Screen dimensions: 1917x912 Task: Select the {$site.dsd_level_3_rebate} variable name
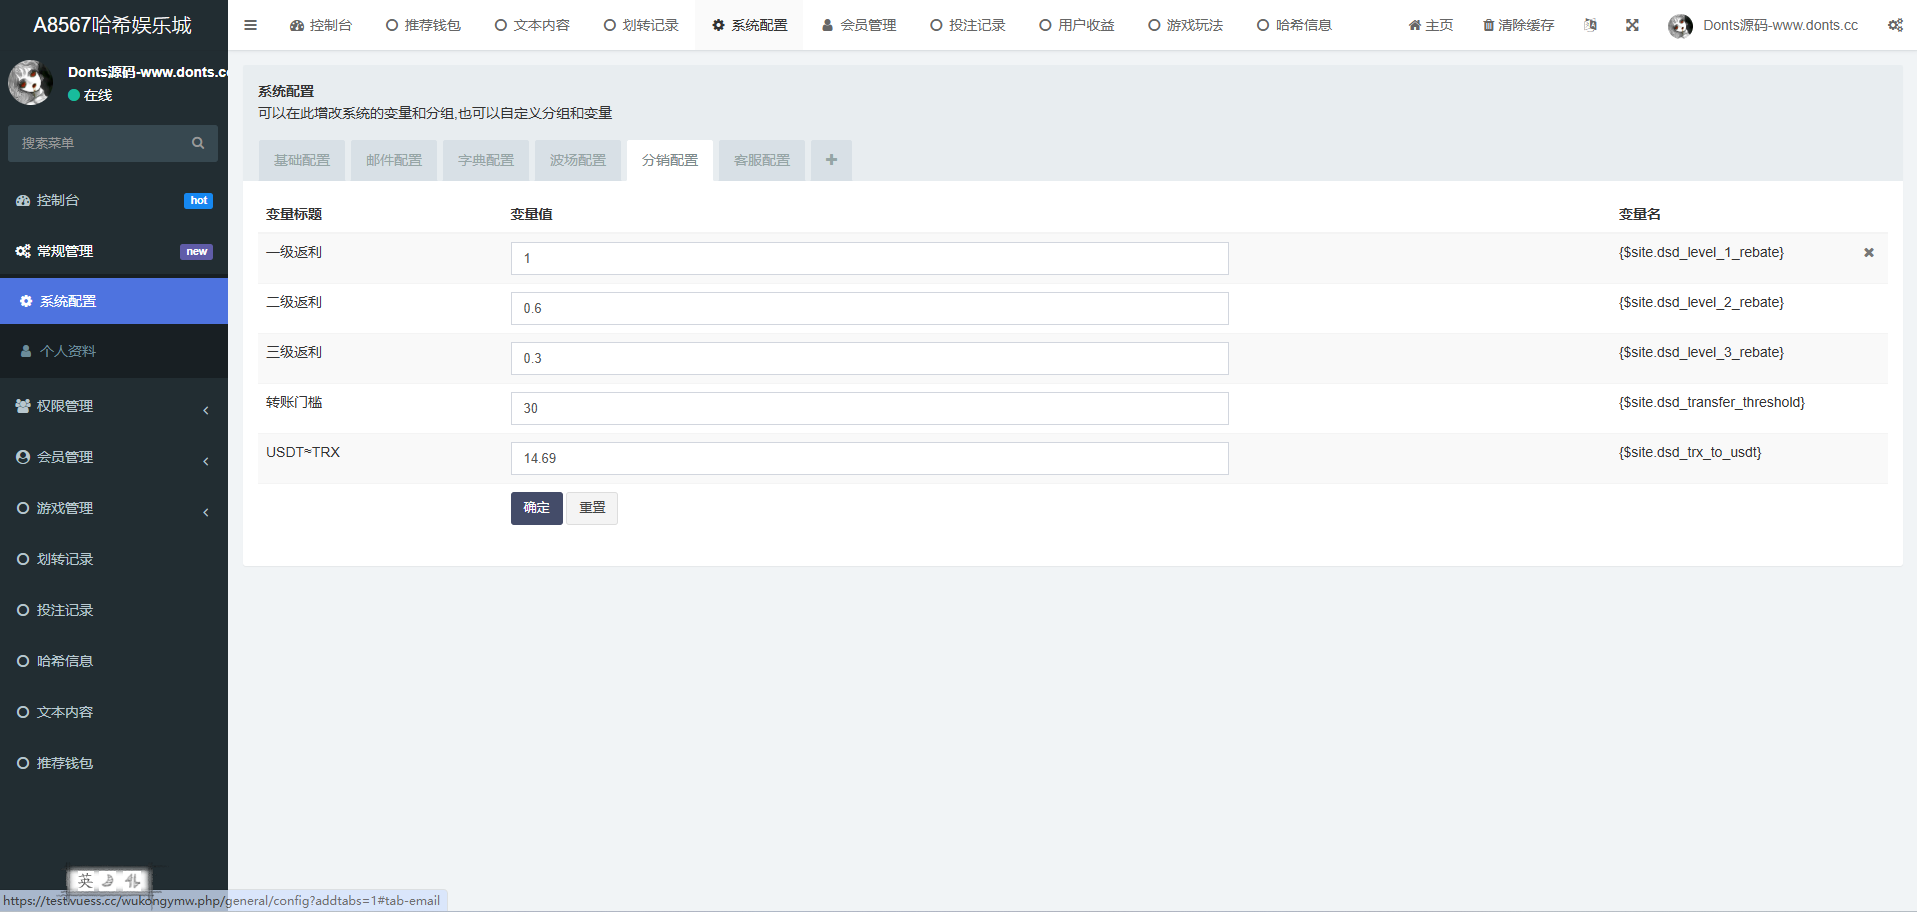tap(1701, 352)
